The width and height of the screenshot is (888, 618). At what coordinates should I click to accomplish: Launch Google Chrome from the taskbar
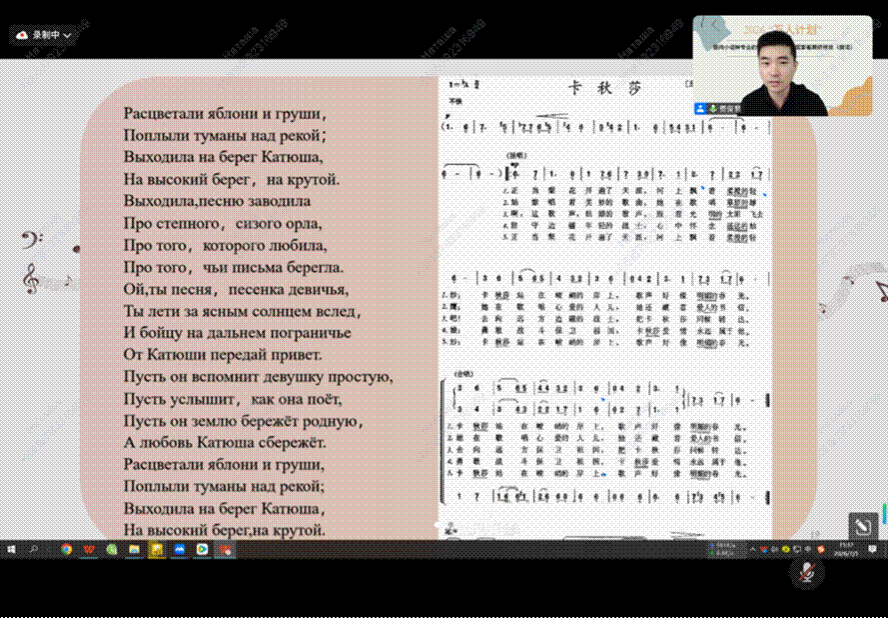67,549
